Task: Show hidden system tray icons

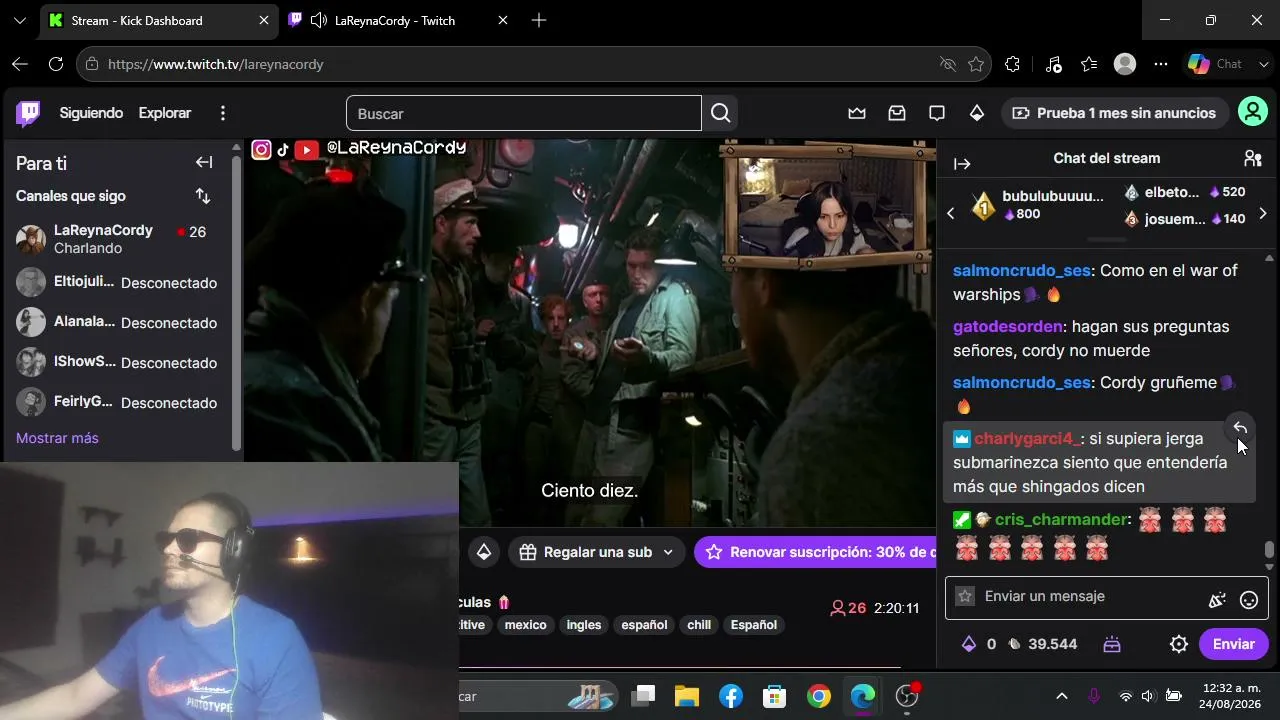Action: (1062, 696)
